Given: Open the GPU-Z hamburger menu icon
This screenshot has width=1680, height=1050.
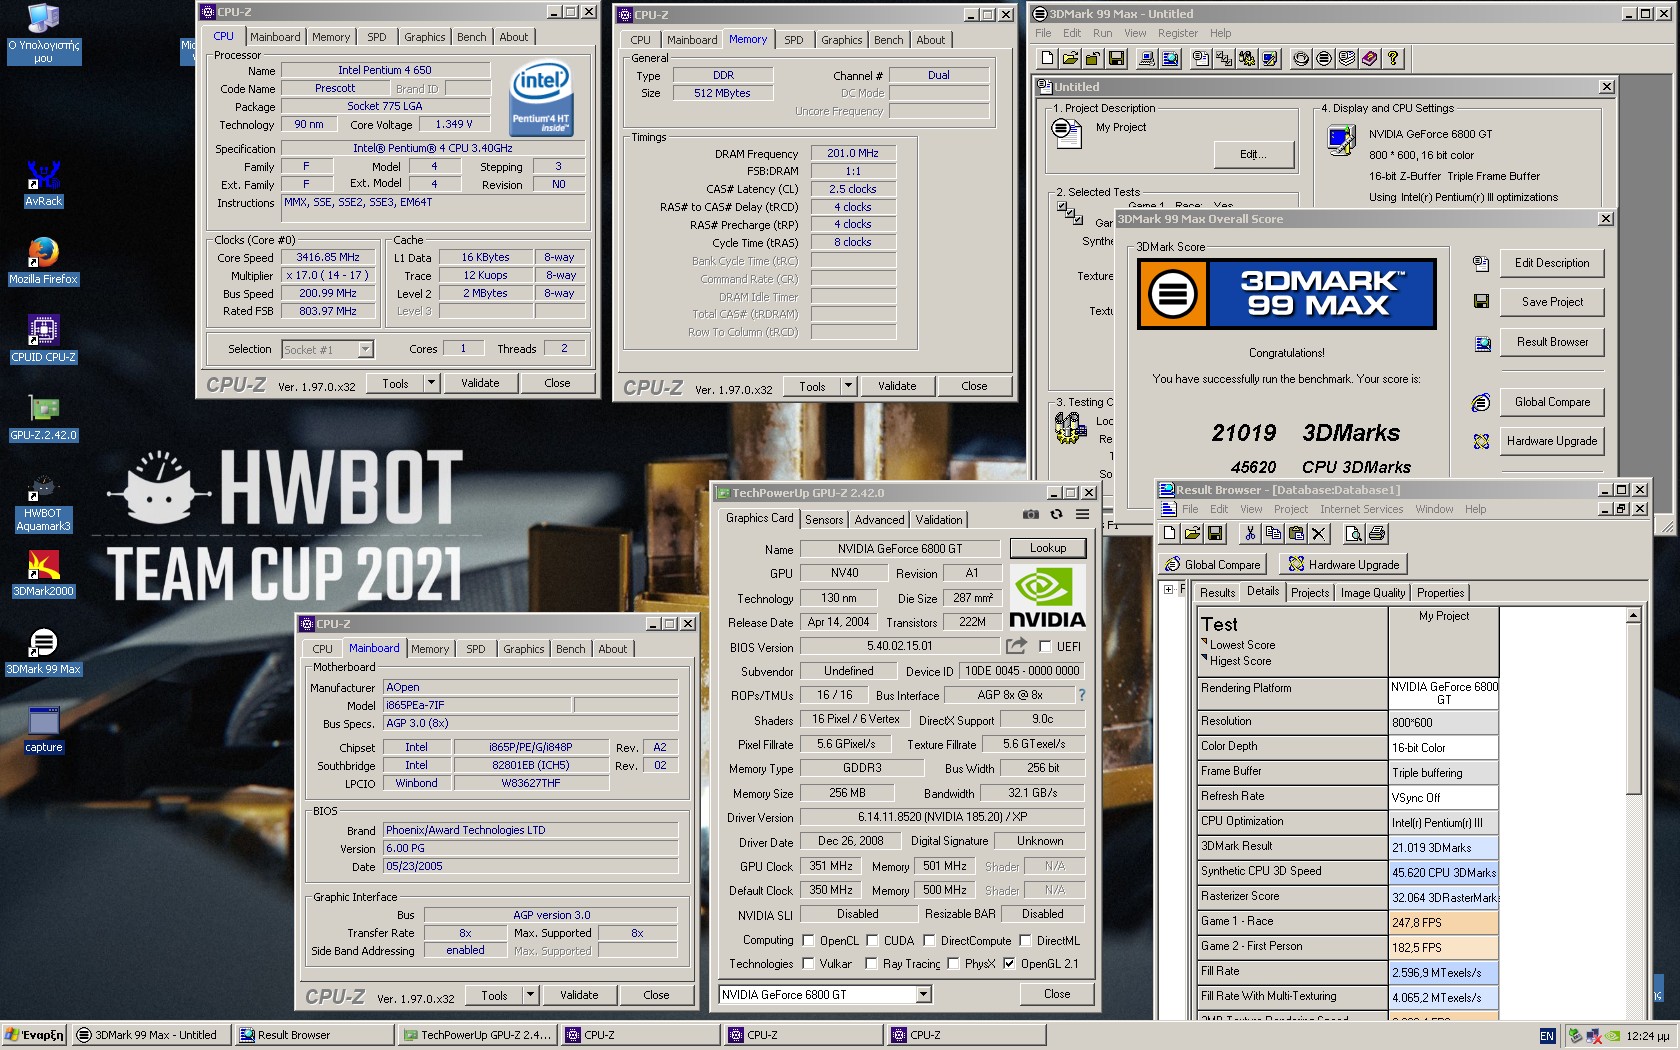Looking at the screenshot, I should pyautogui.click(x=1082, y=515).
